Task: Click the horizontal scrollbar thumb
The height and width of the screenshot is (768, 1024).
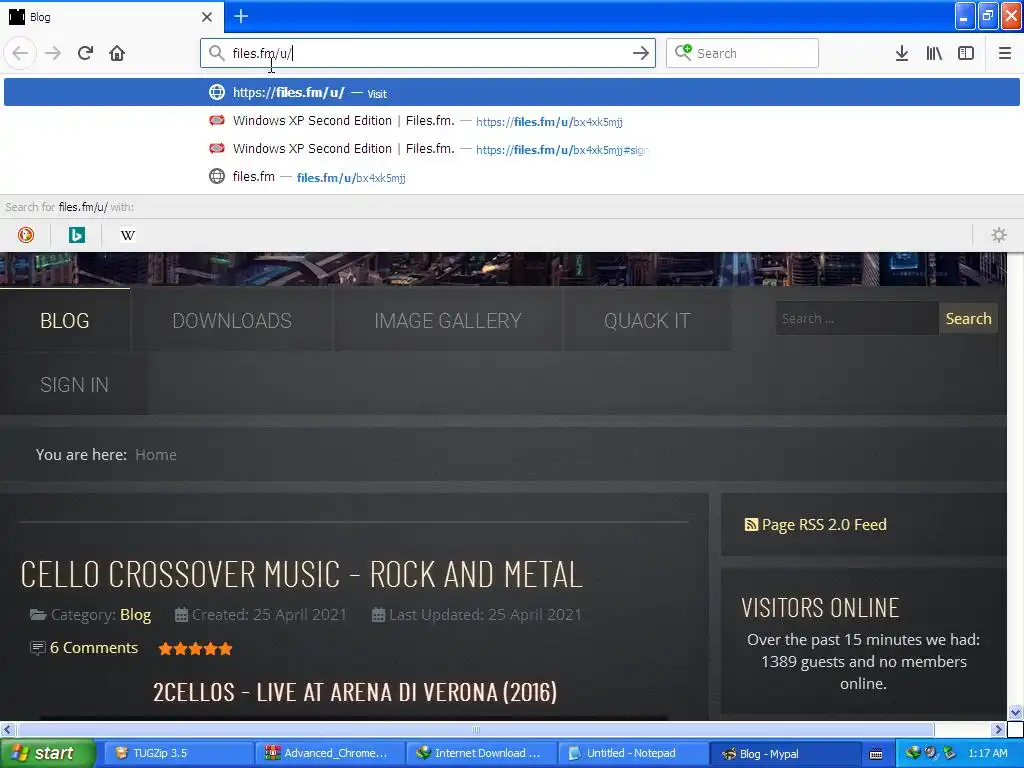Action: tap(475, 729)
